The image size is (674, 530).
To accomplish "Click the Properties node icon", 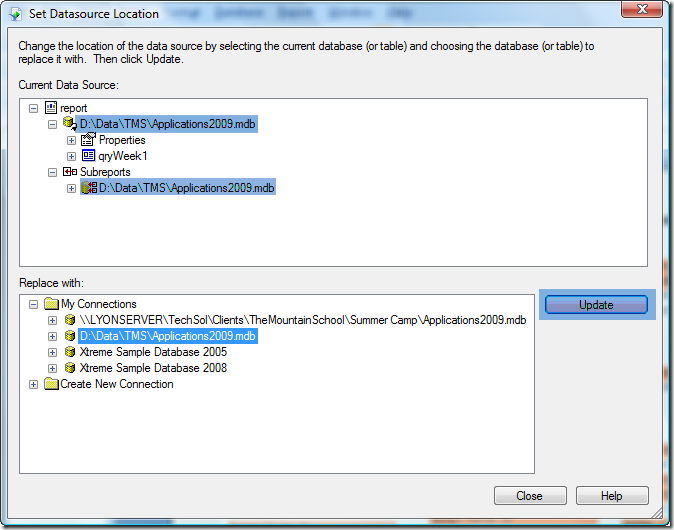I will point(88,140).
